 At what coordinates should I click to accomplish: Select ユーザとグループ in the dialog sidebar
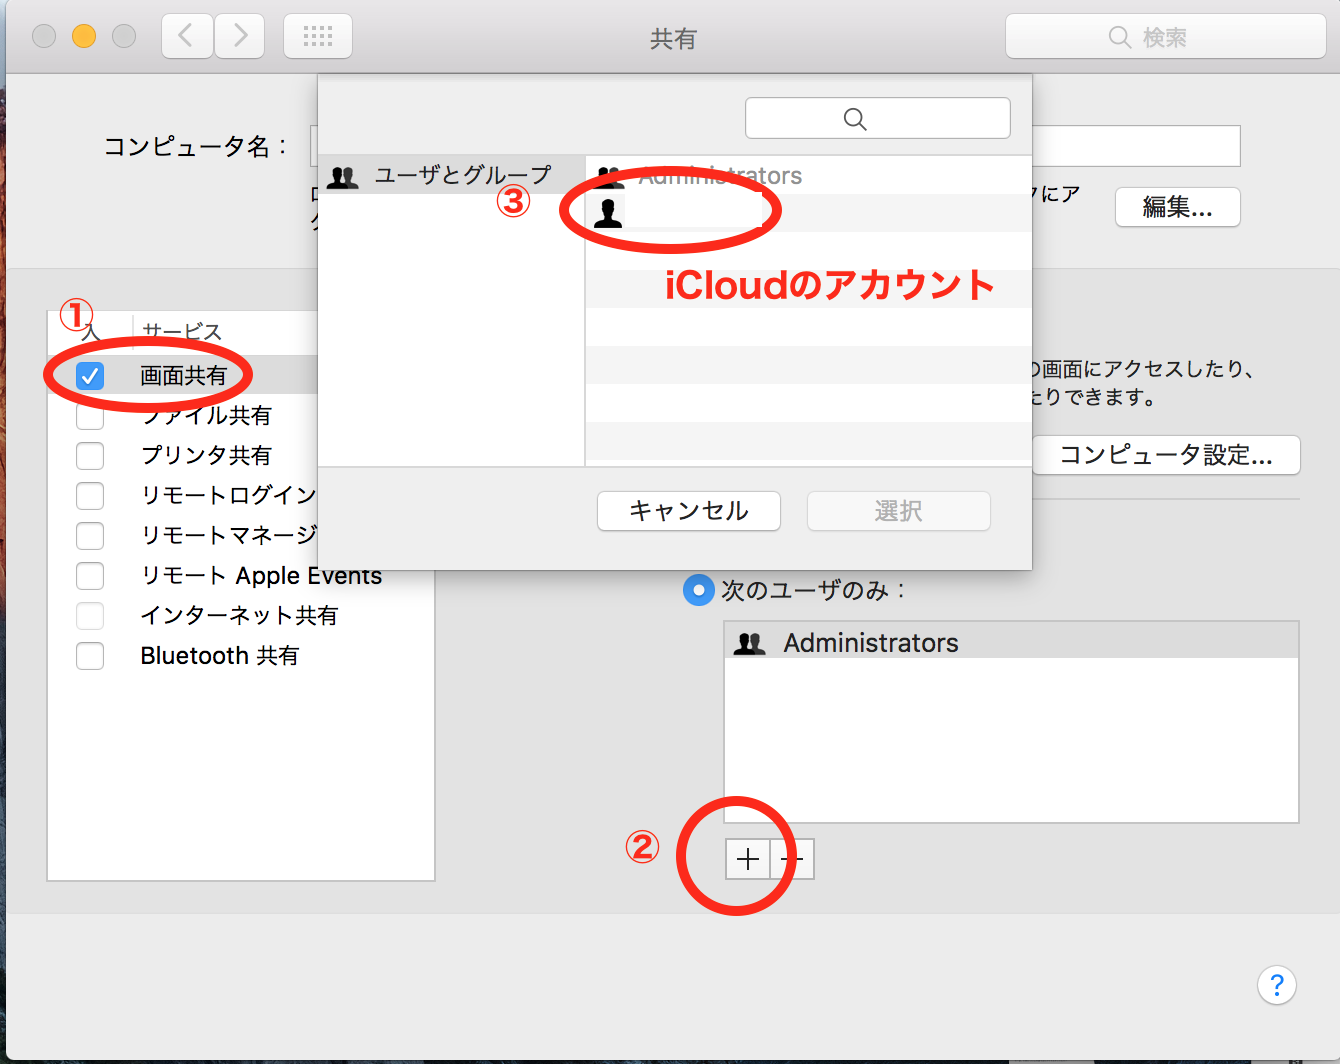(x=451, y=175)
